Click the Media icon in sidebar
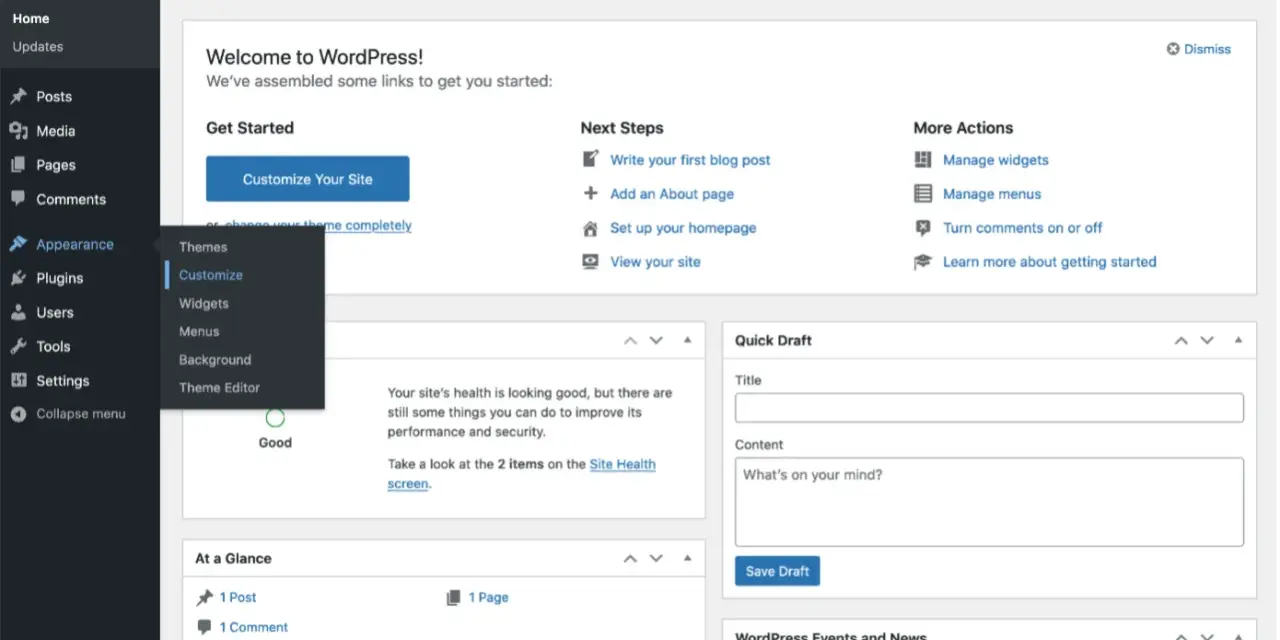Screen dimensions: 1280x640 tap(18, 131)
